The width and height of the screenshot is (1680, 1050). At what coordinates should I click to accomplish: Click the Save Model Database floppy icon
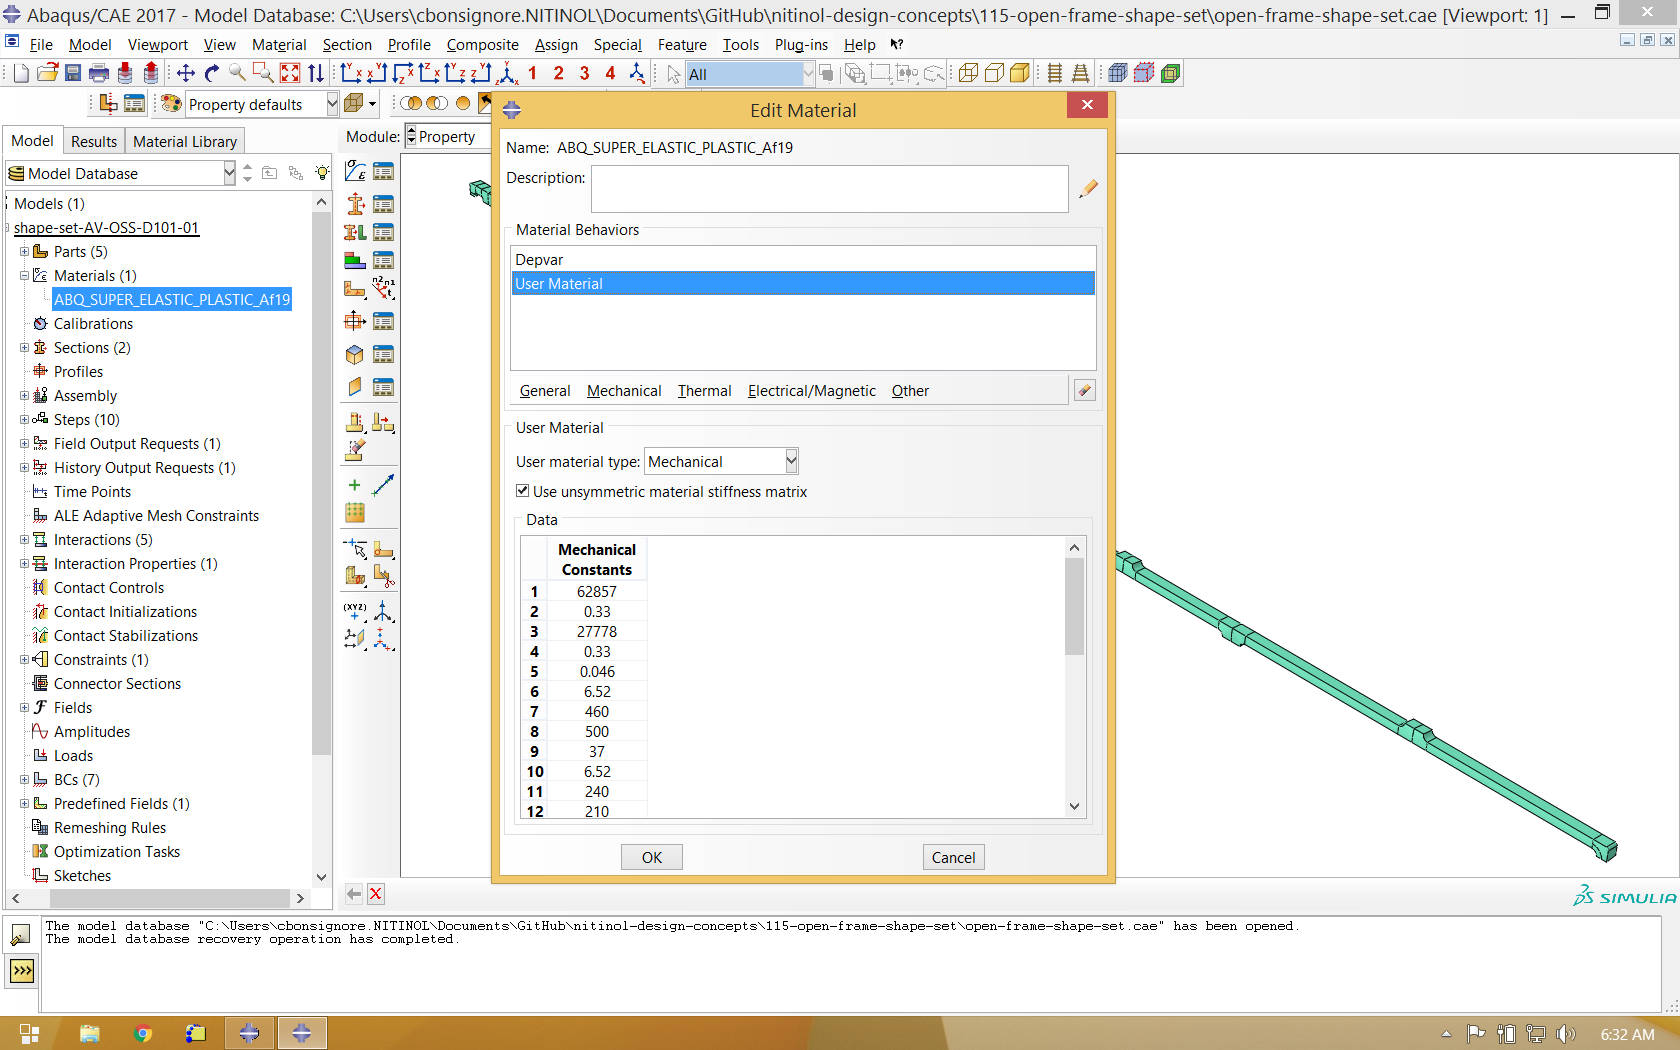coord(73,73)
